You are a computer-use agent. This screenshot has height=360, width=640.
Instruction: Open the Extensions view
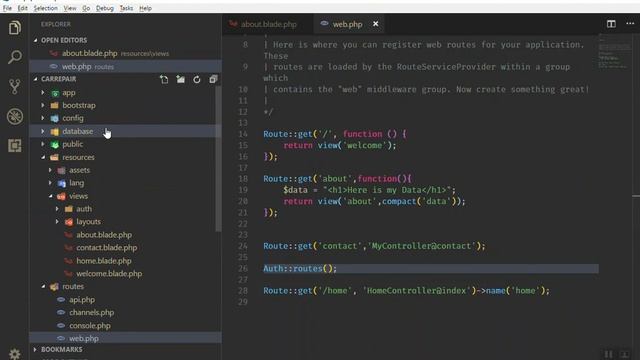point(15,145)
